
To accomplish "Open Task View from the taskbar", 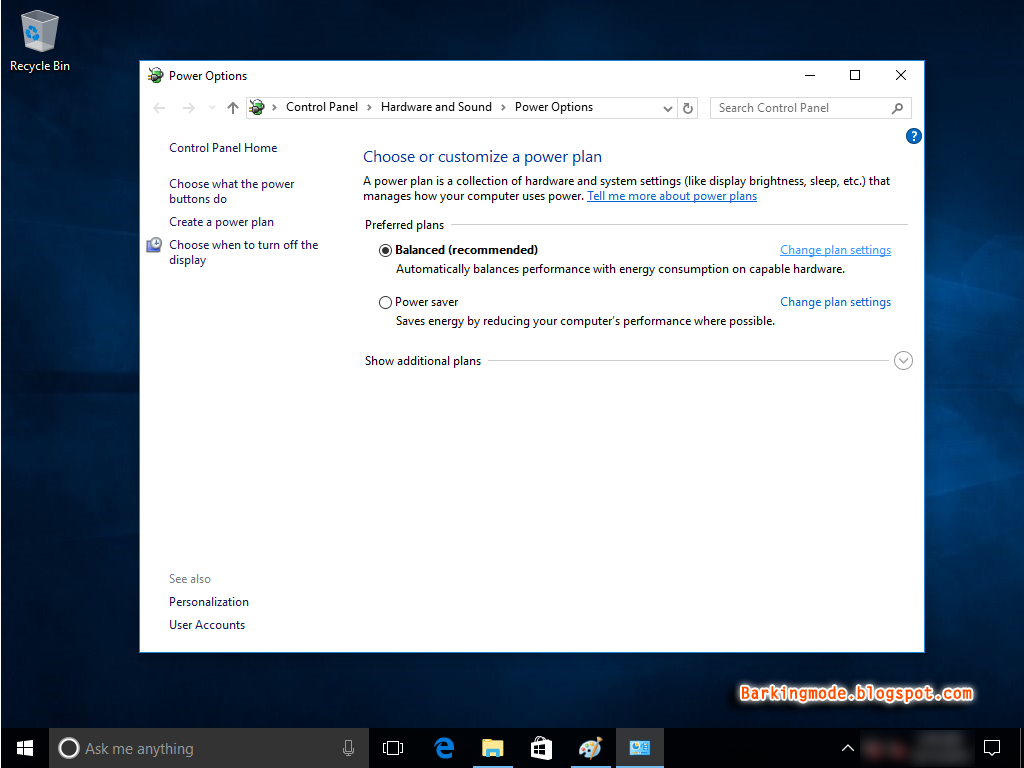I will tap(393, 748).
